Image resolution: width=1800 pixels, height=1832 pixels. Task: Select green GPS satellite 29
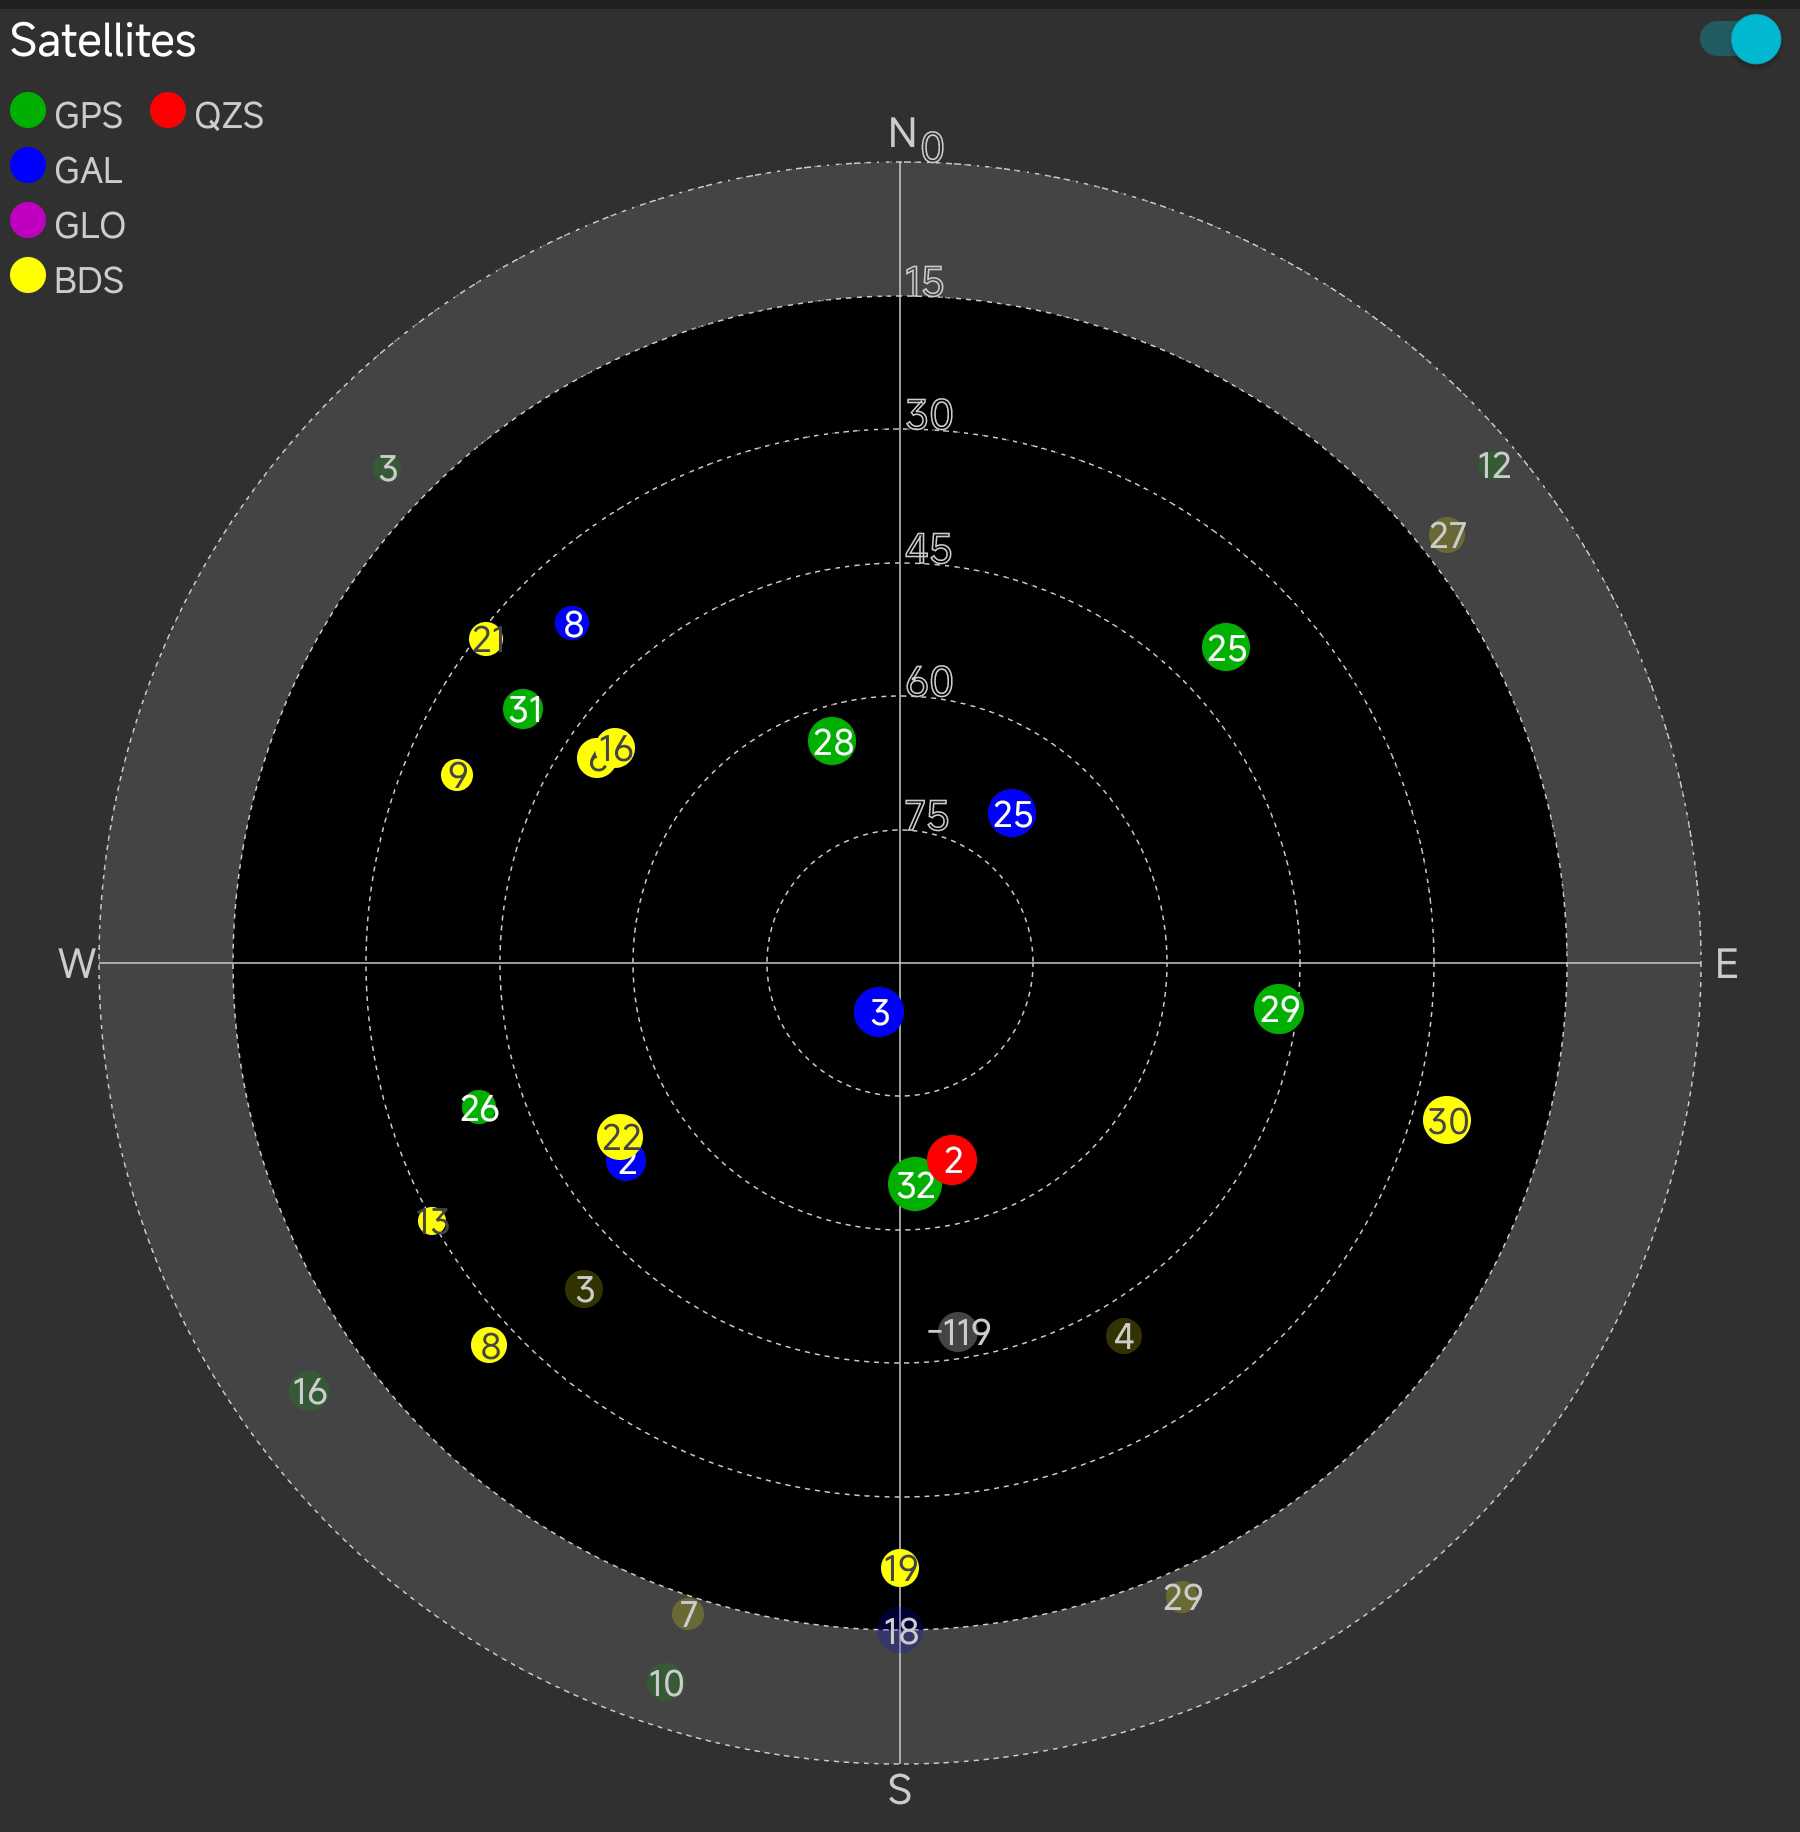click(x=1279, y=1009)
